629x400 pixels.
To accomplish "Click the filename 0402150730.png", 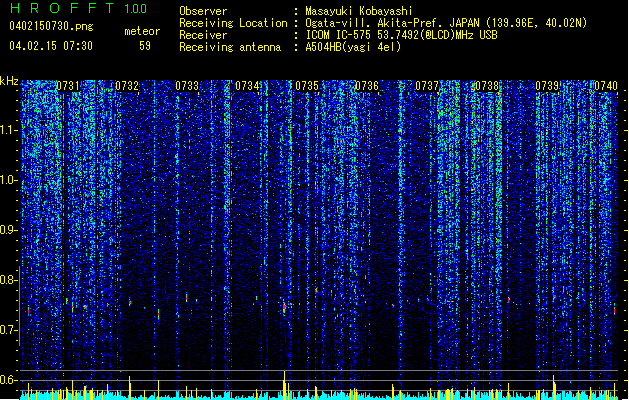I will click(51, 26).
